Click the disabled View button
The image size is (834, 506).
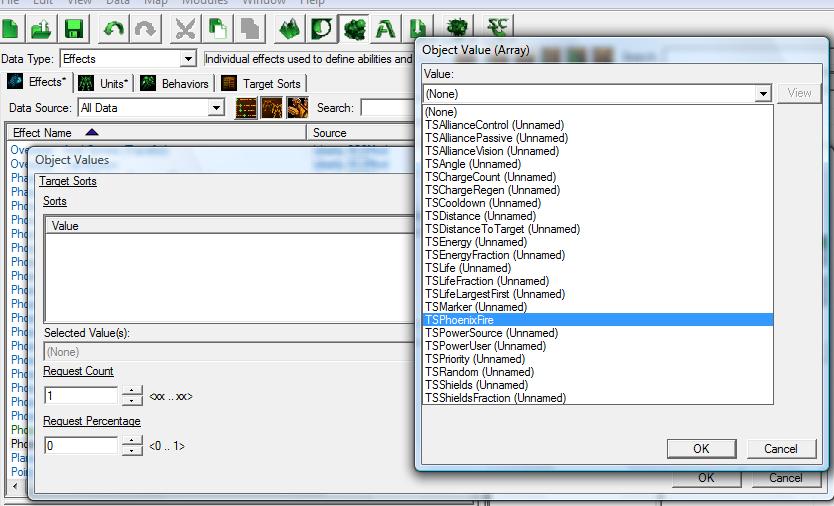coord(799,93)
